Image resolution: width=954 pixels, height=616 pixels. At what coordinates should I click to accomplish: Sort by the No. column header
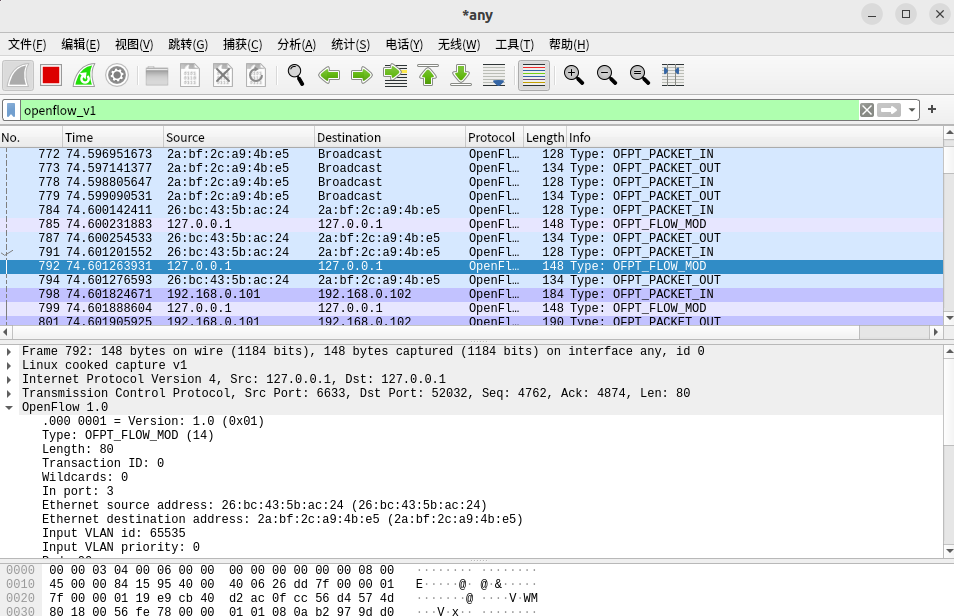pyautogui.click(x=31, y=138)
